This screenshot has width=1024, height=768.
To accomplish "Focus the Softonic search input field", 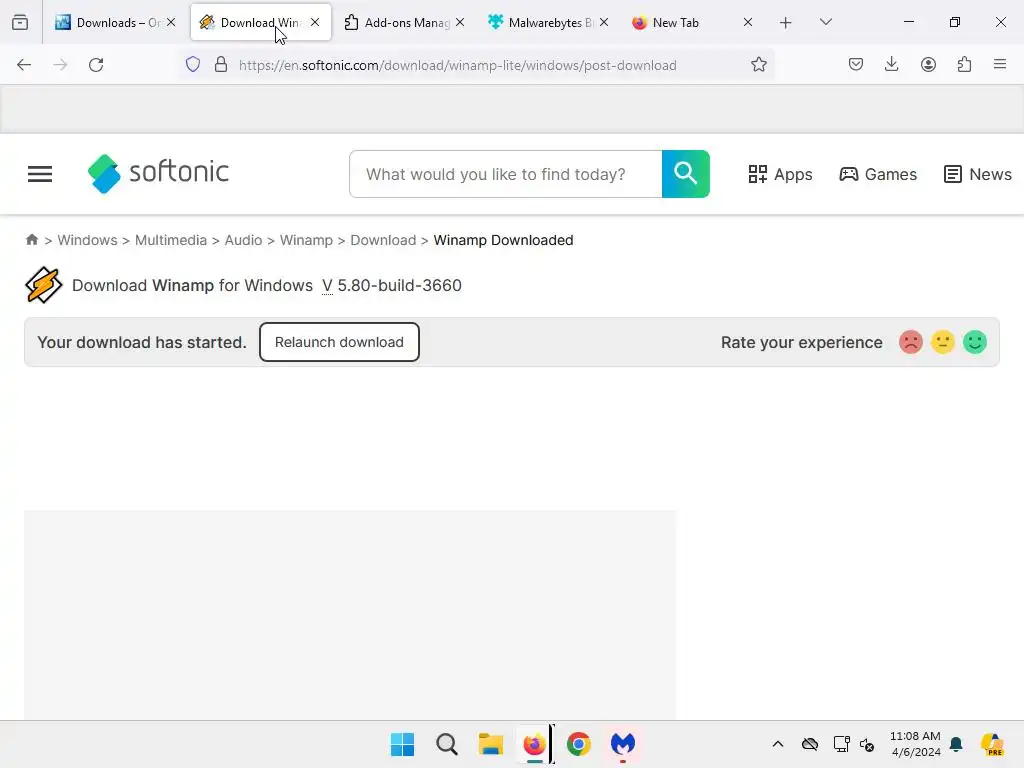I will coord(505,174).
